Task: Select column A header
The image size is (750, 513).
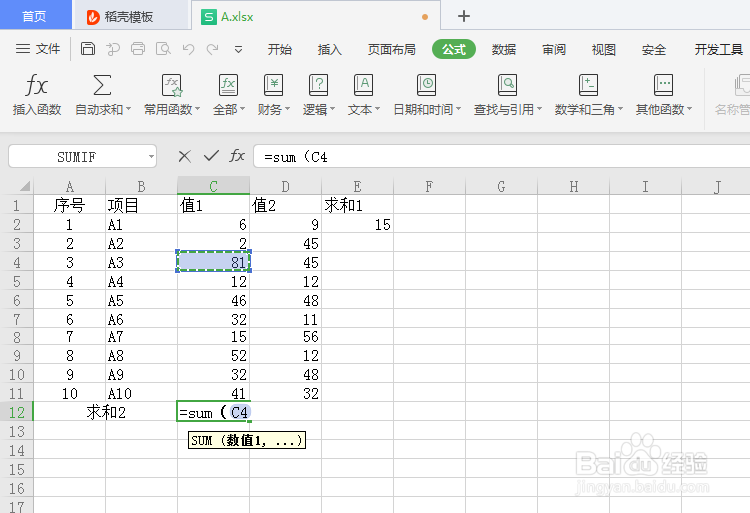Action: coord(69,186)
